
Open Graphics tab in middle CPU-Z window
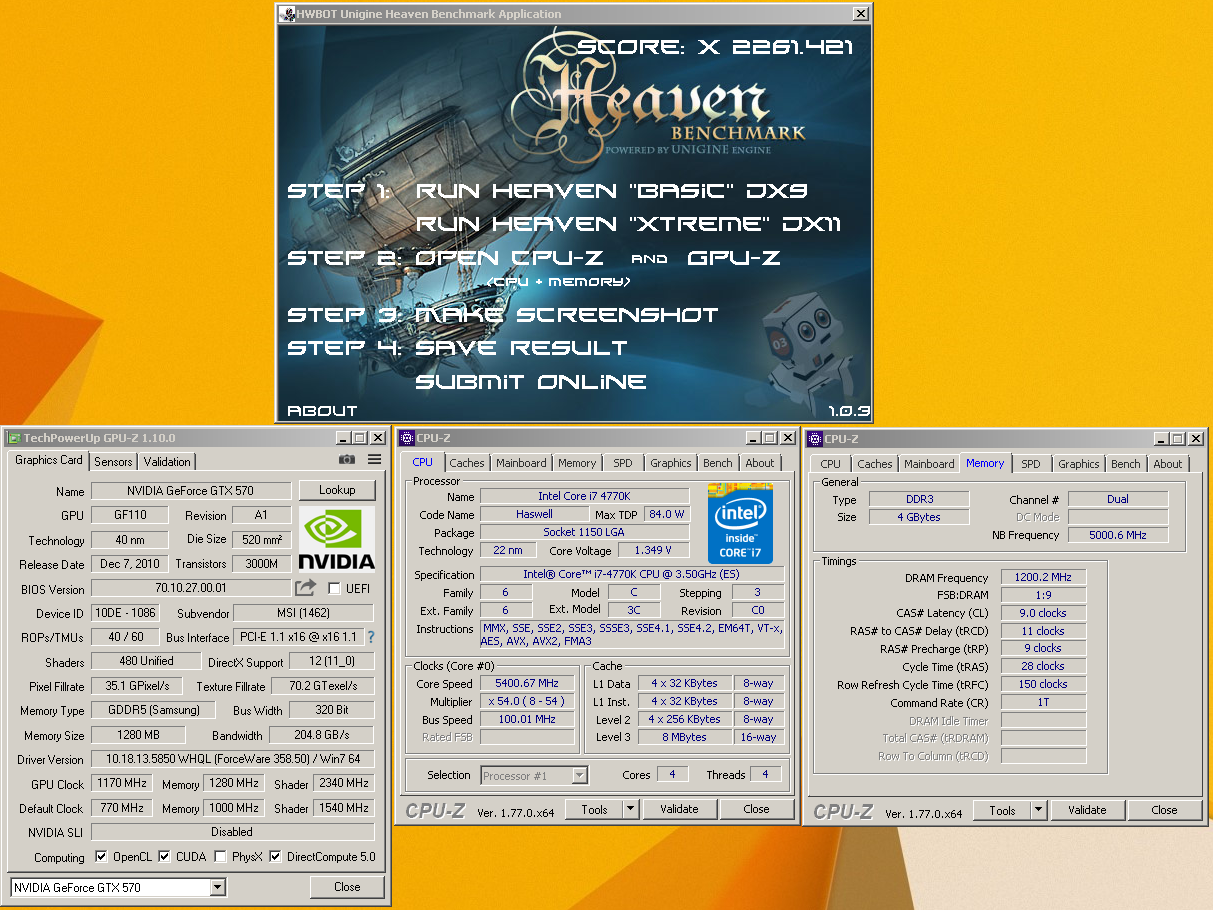point(670,463)
